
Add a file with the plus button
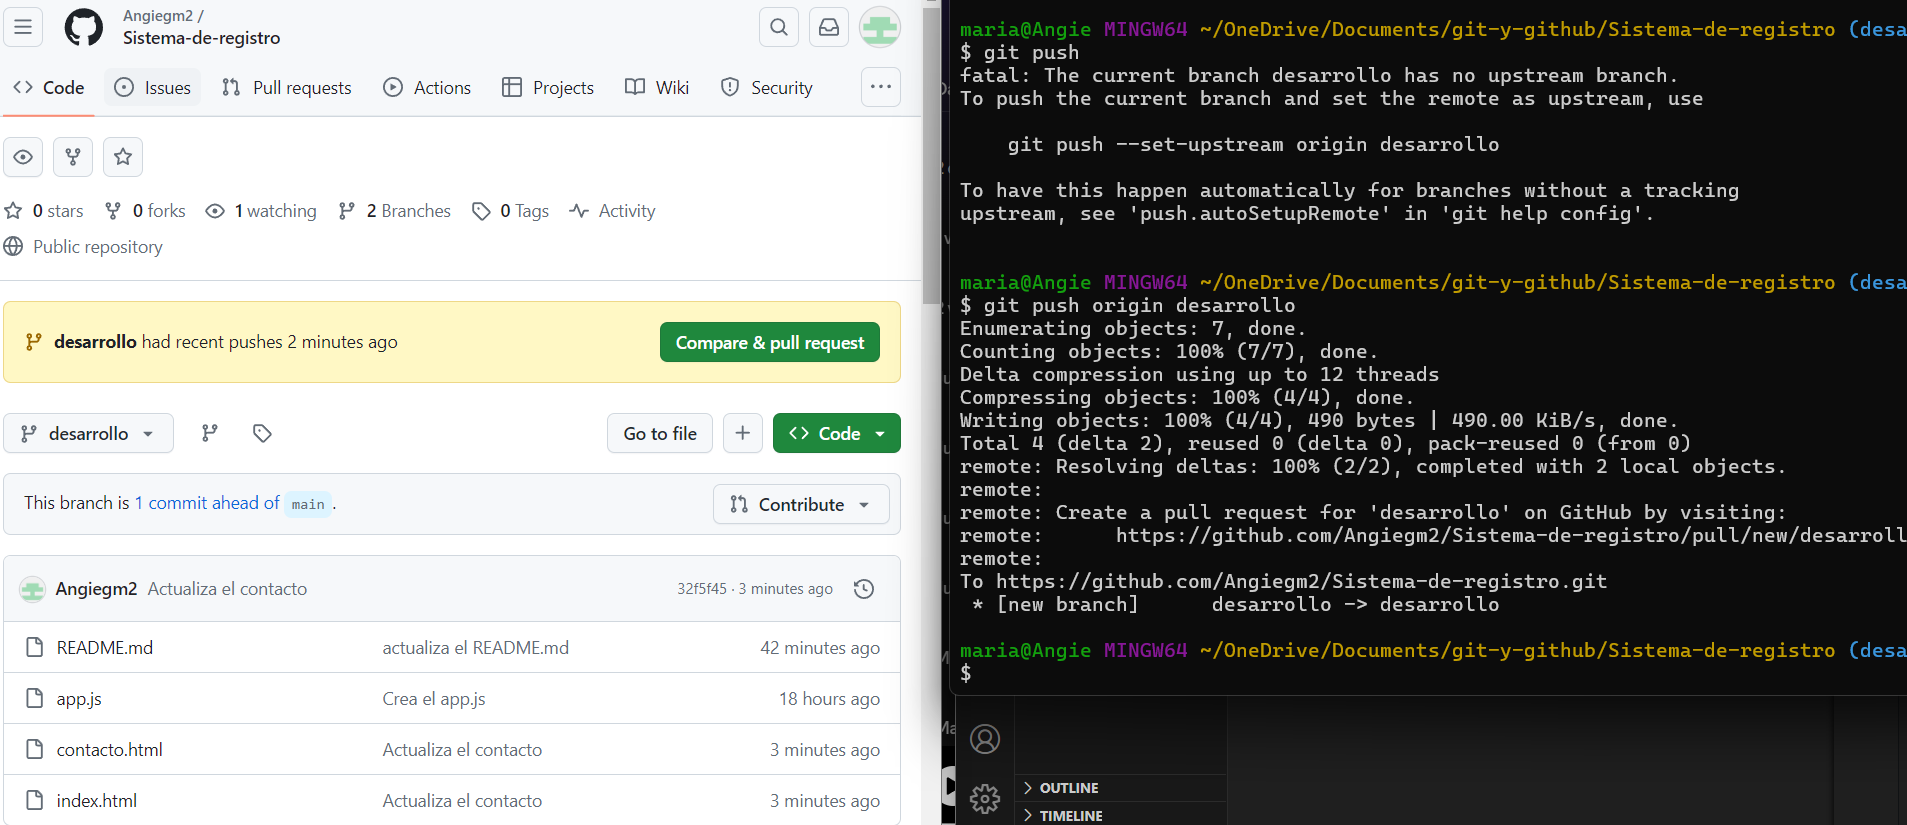pos(743,433)
